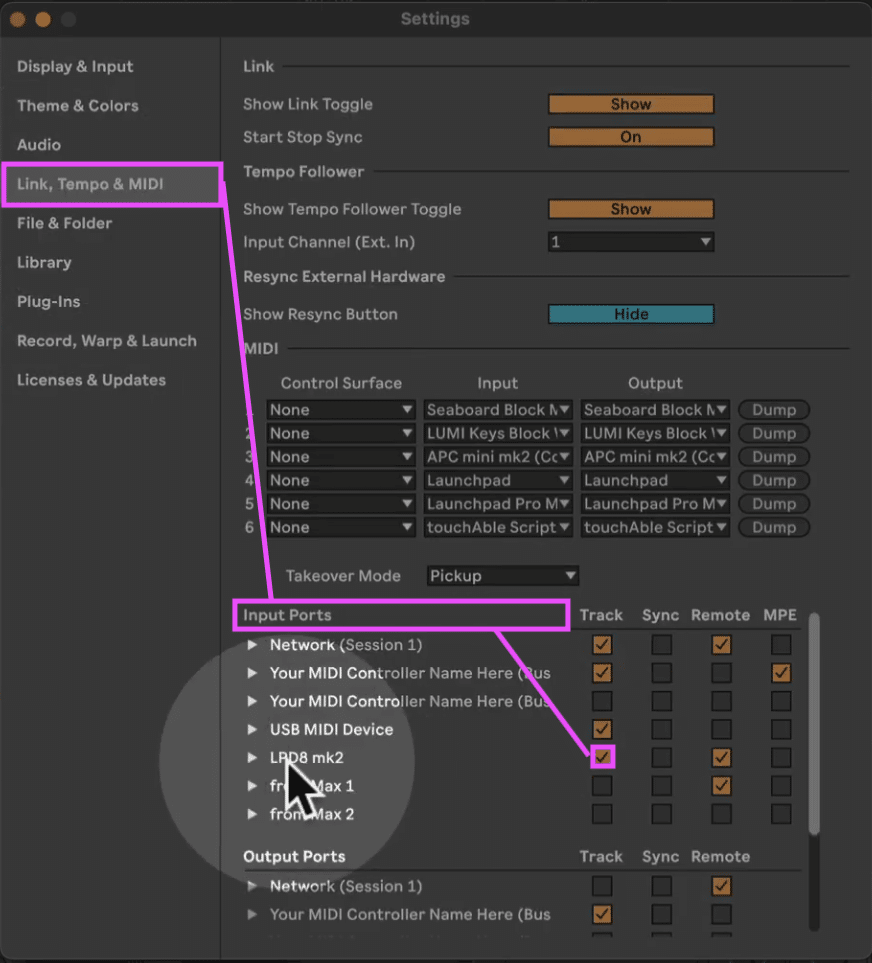Toggle Show Tempo Follower Toggle button
872x963 pixels.
click(x=631, y=209)
